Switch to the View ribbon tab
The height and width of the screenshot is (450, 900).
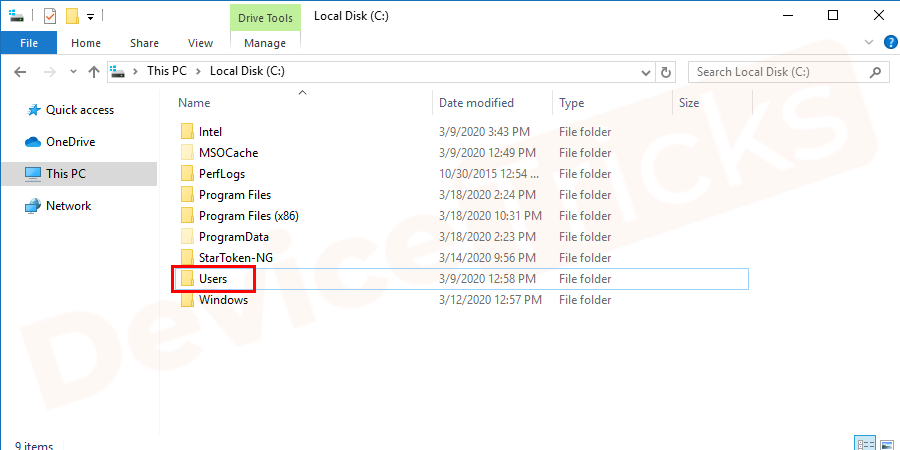click(x=200, y=43)
